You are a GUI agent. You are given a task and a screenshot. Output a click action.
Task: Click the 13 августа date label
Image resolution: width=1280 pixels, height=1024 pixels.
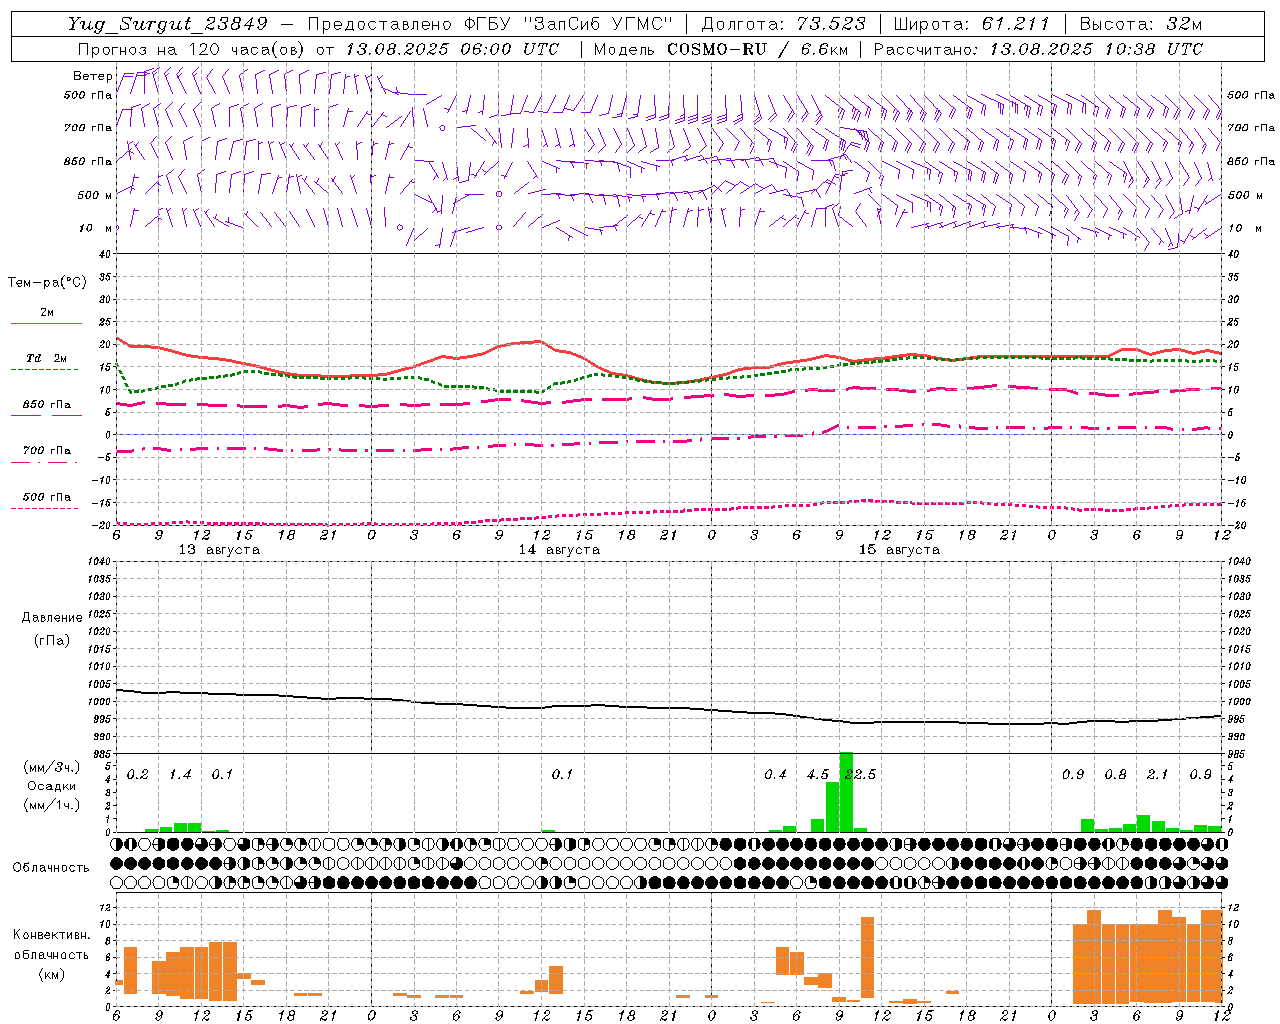point(219,550)
